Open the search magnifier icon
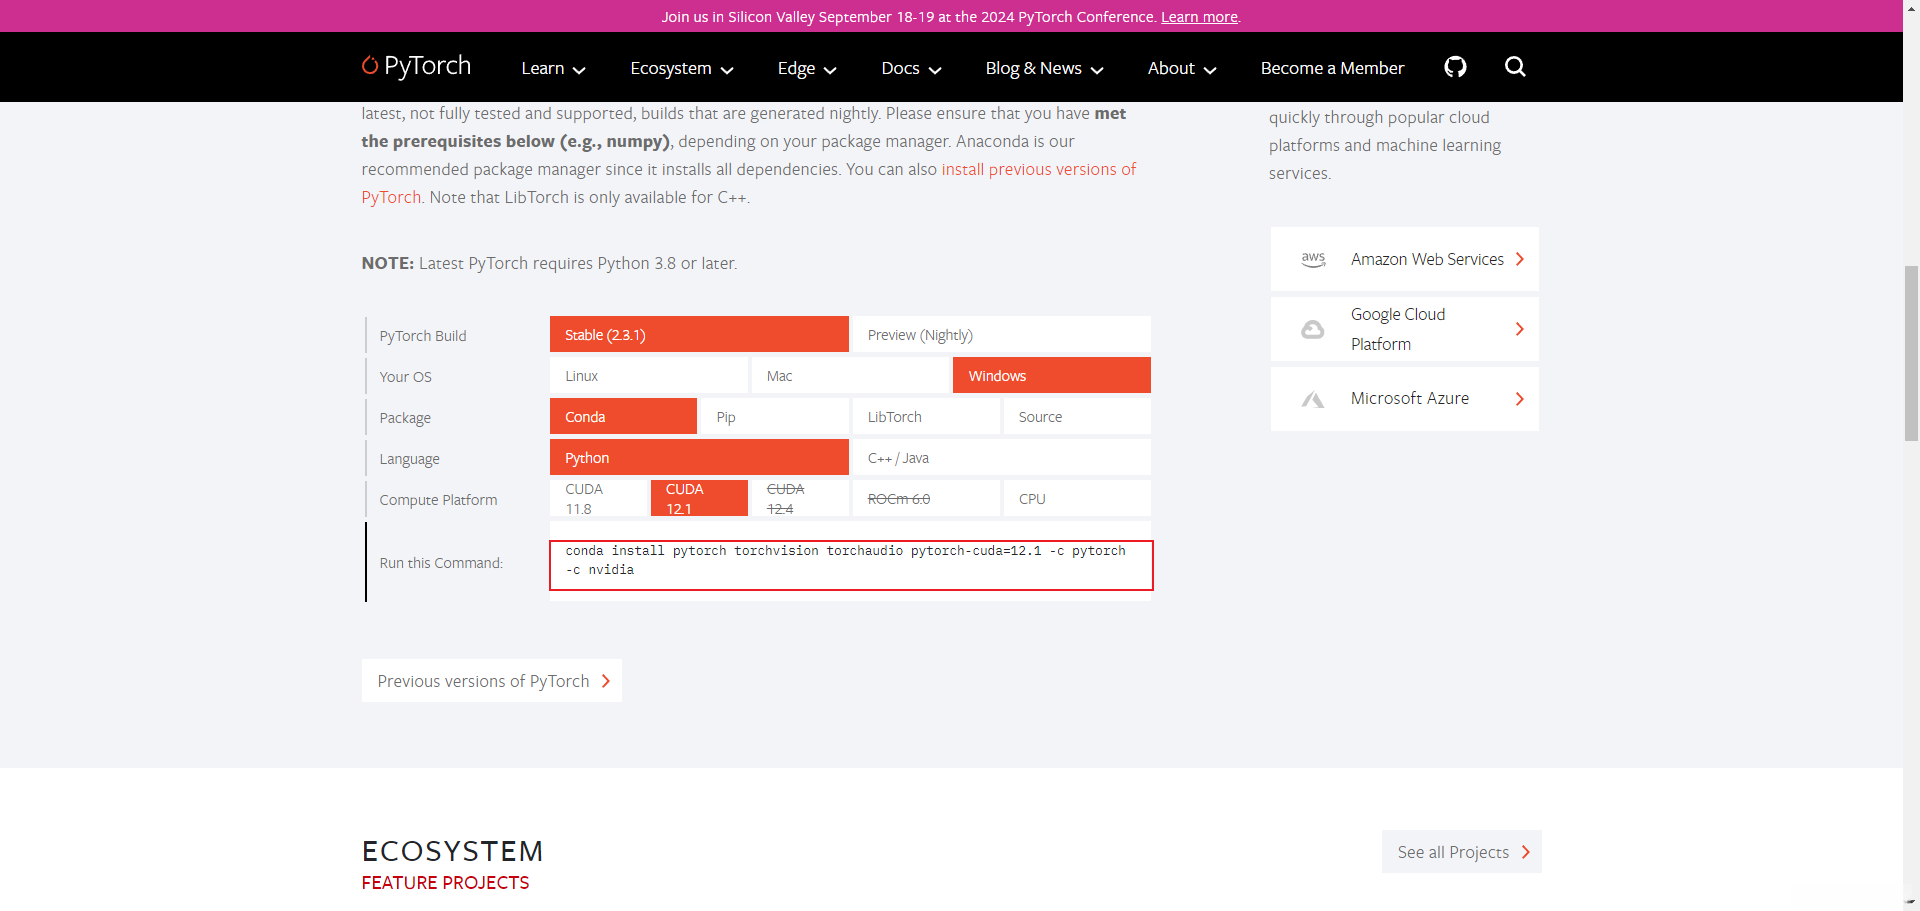 point(1515,67)
